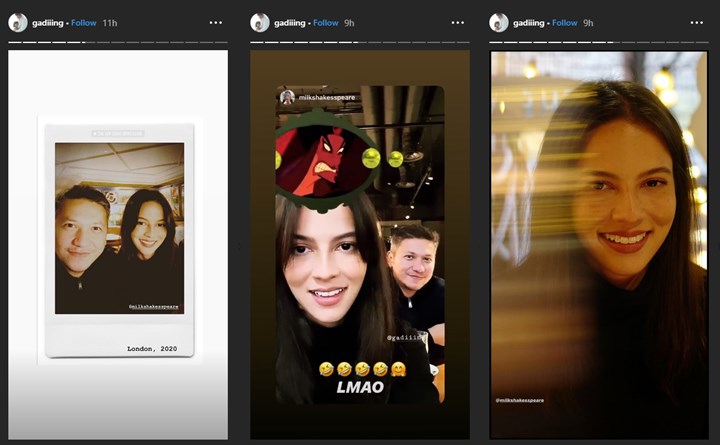Open three-dot options menu on left story
720x445 pixels.
216,22
